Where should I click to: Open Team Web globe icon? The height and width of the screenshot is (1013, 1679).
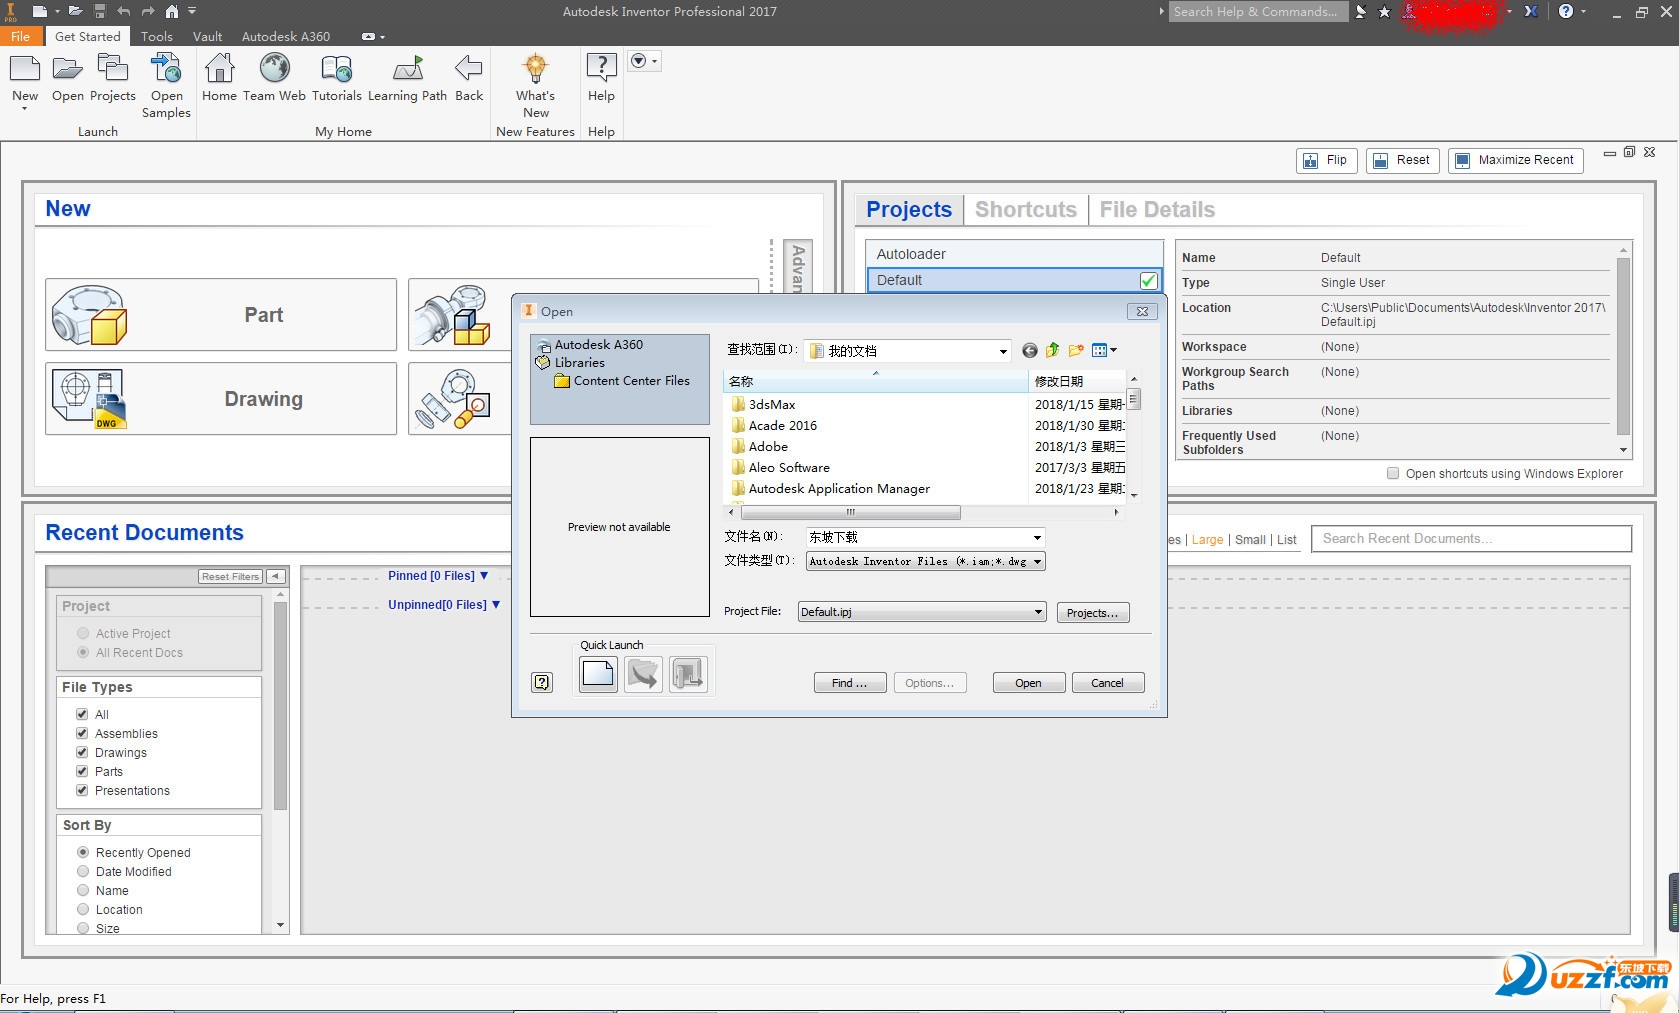(x=274, y=69)
